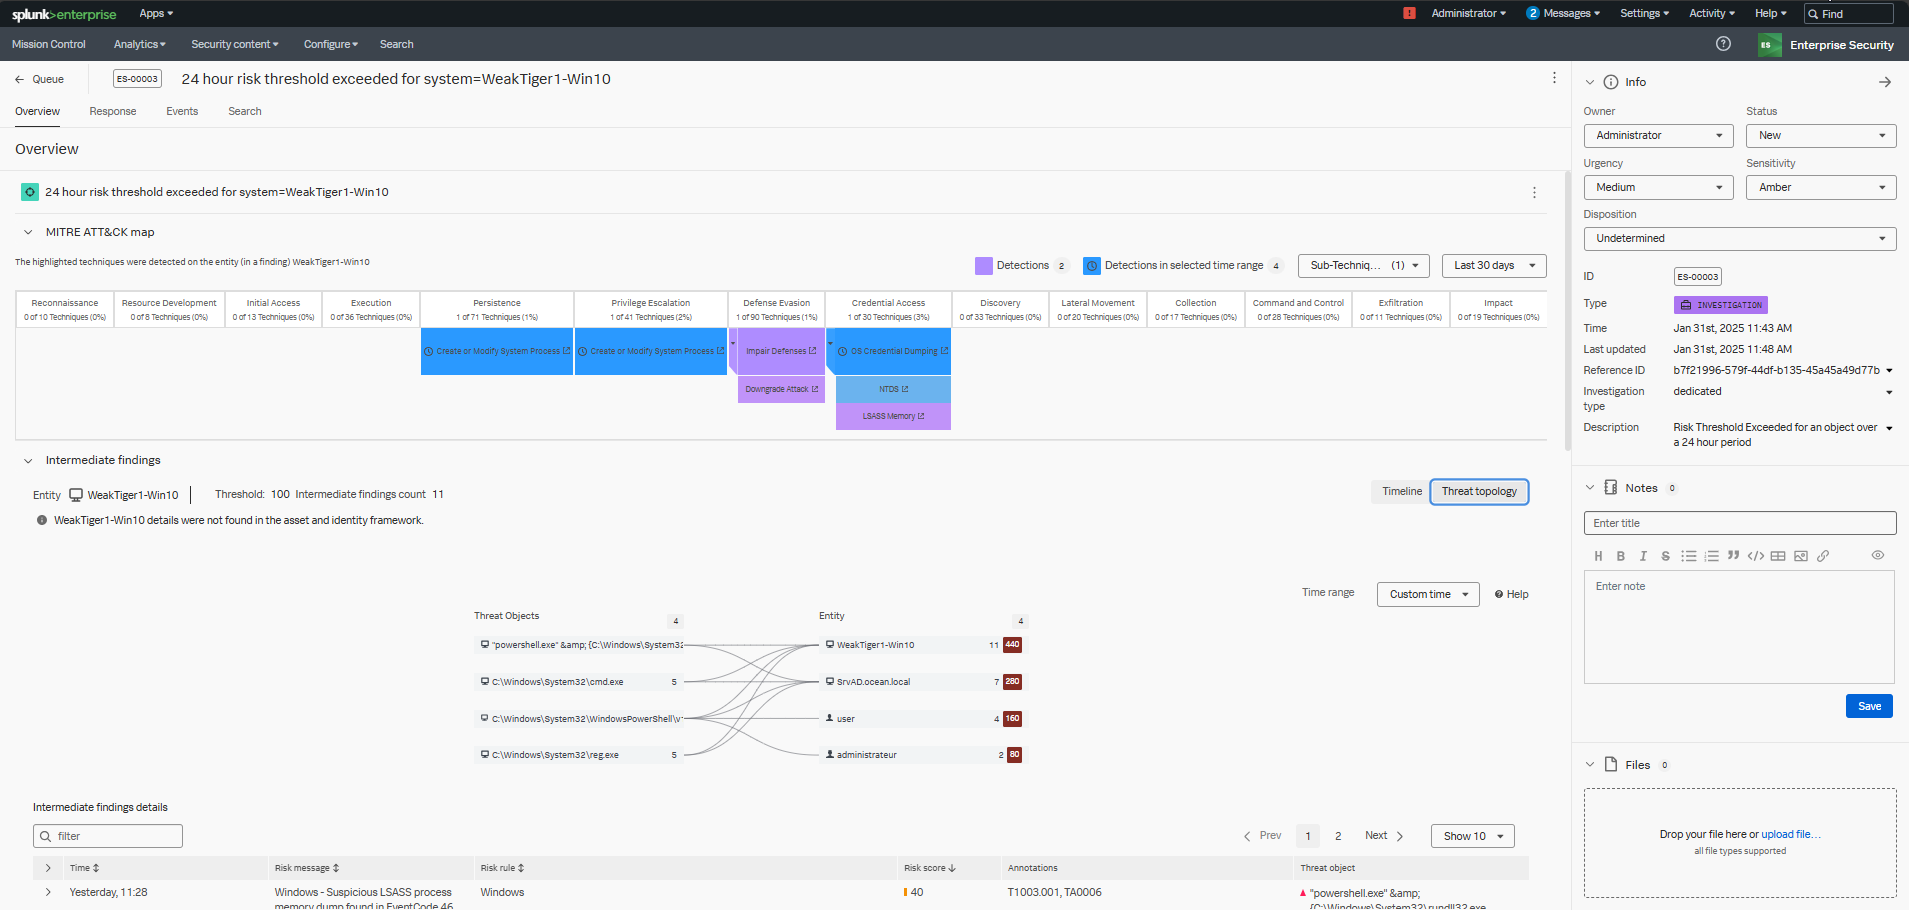
Task: Open the Apps menu
Action: (x=156, y=13)
